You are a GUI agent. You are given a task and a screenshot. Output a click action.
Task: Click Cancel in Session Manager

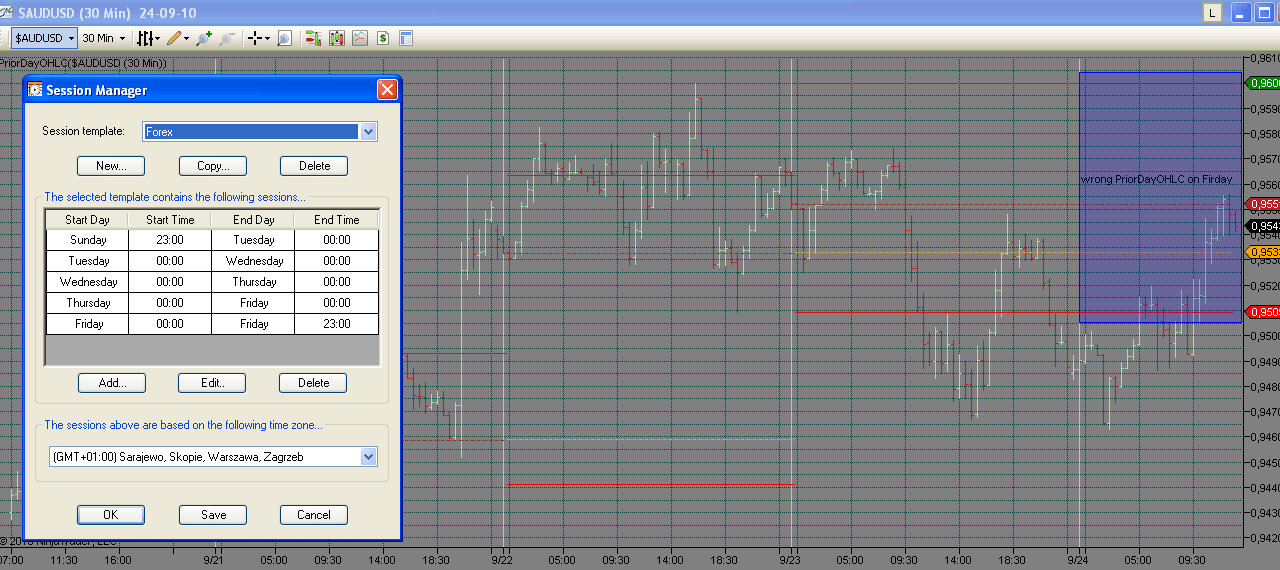point(313,515)
